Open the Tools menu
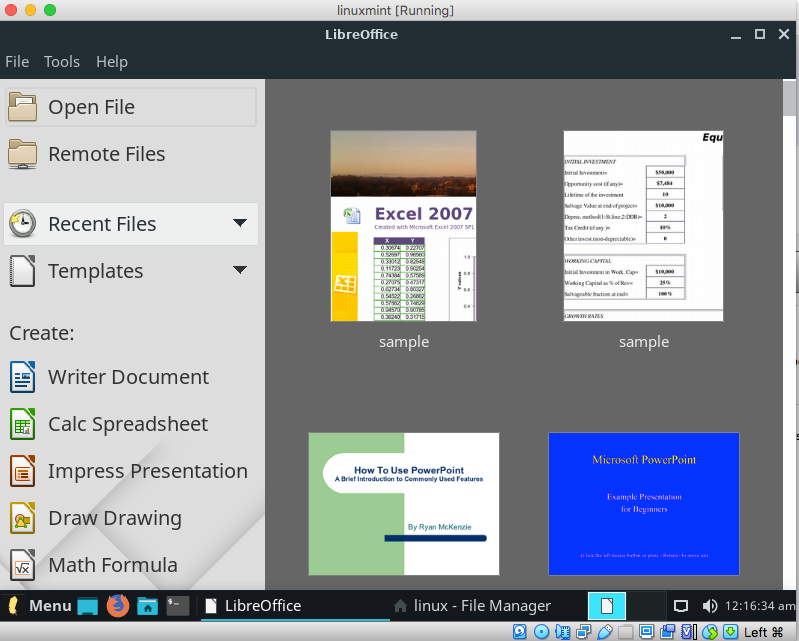 (62, 62)
